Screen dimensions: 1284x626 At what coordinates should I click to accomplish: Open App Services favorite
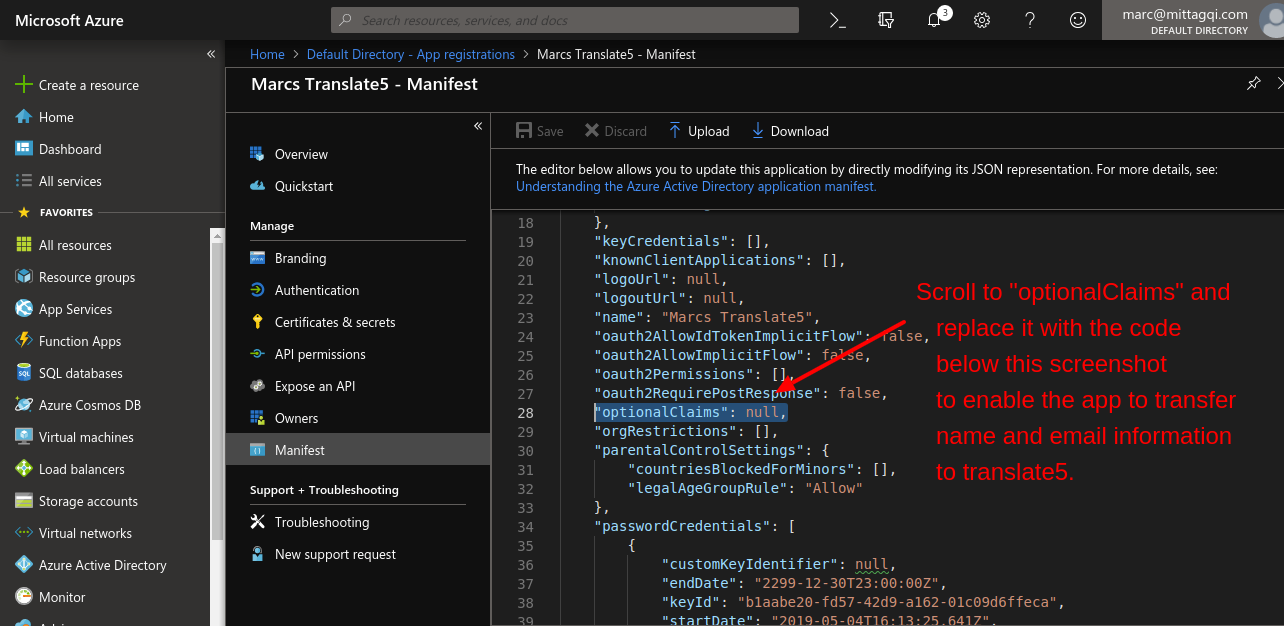coord(63,309)
